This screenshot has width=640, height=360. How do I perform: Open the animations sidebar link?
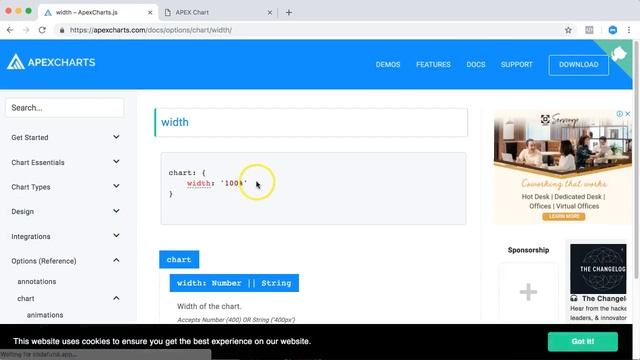[x=45, y=315]
